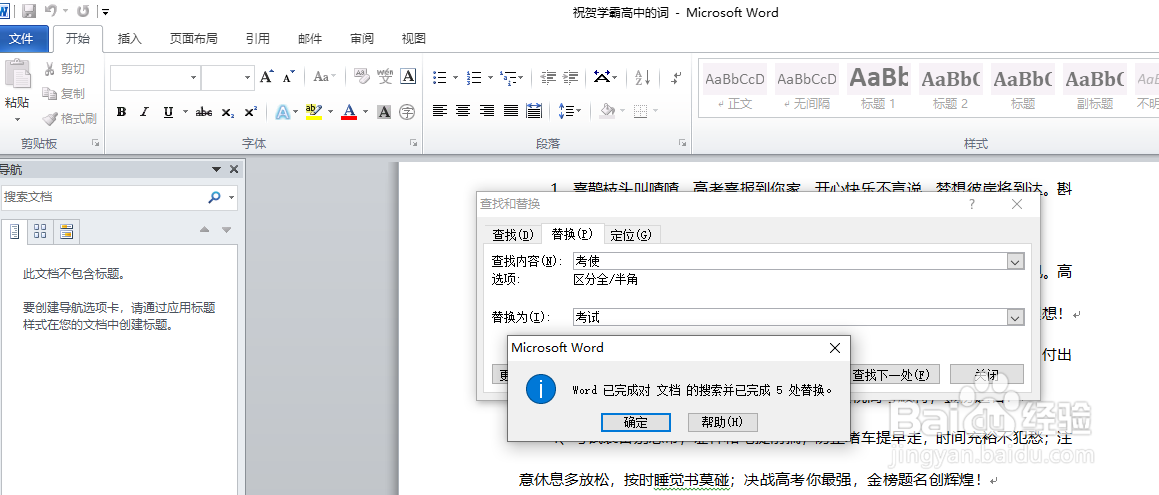Switch to the 插入 ribbon tab
This screenshot has height=495, width=1159.
click(129, 38)
